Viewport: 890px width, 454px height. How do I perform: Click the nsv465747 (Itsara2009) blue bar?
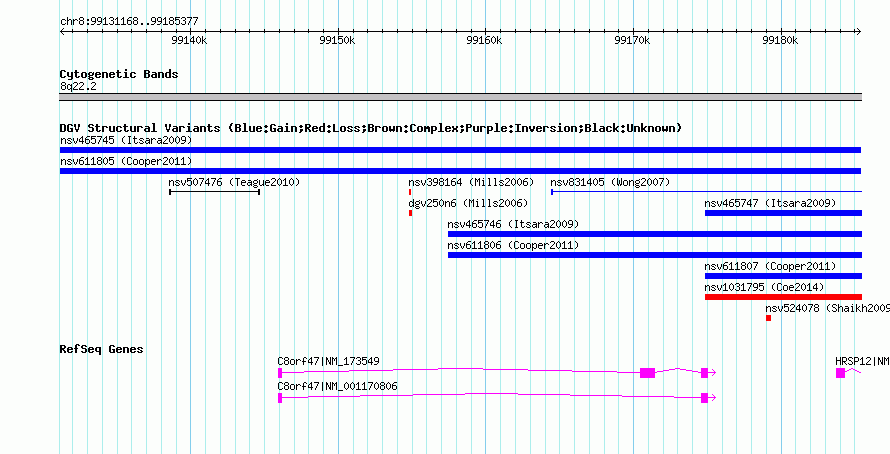pos(783,213)
